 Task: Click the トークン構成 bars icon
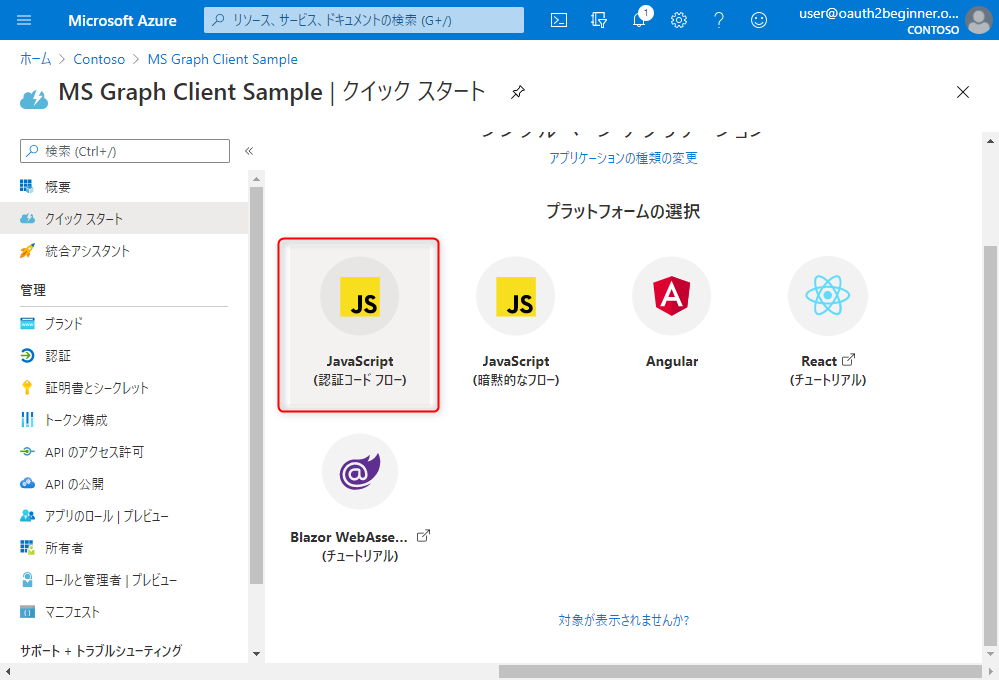click(27, 419)
